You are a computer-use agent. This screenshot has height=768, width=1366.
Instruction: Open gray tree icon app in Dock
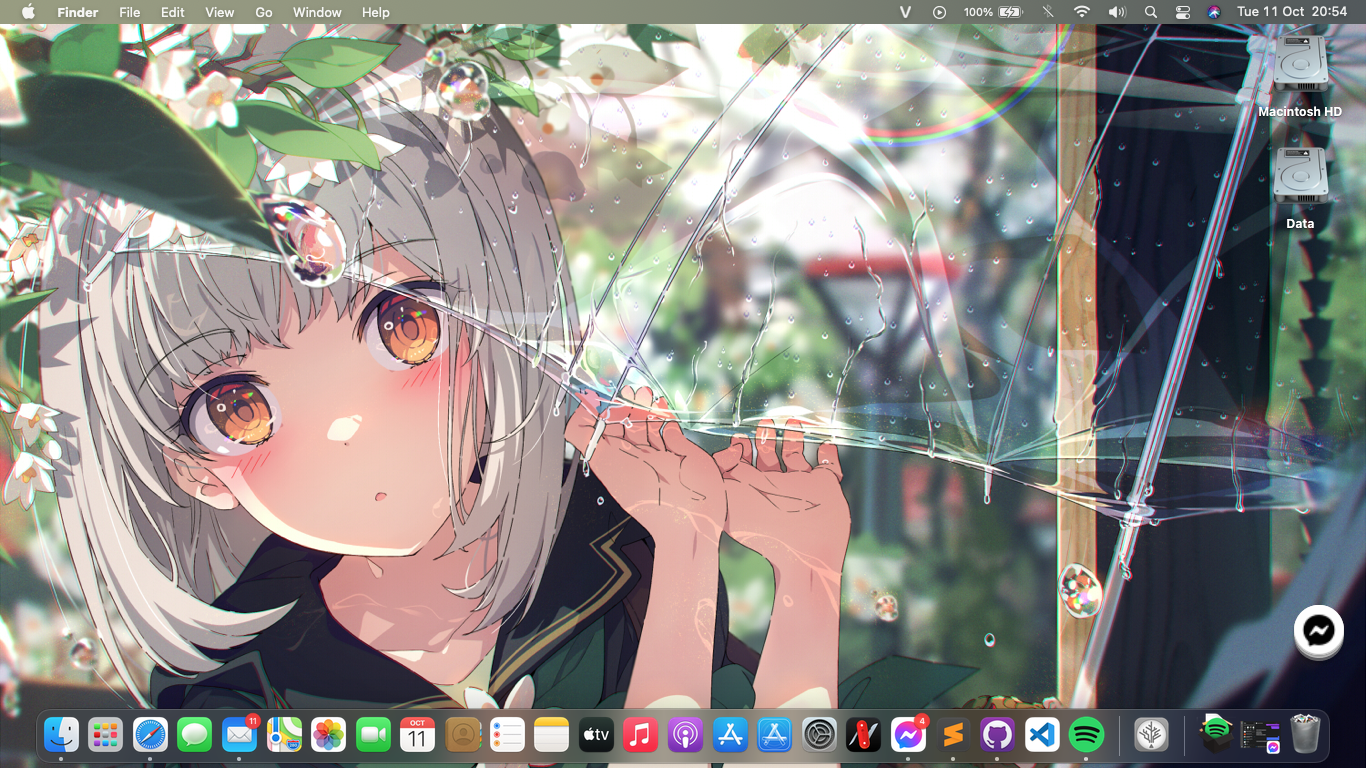pyautogui.click(x=1151, y=736)
